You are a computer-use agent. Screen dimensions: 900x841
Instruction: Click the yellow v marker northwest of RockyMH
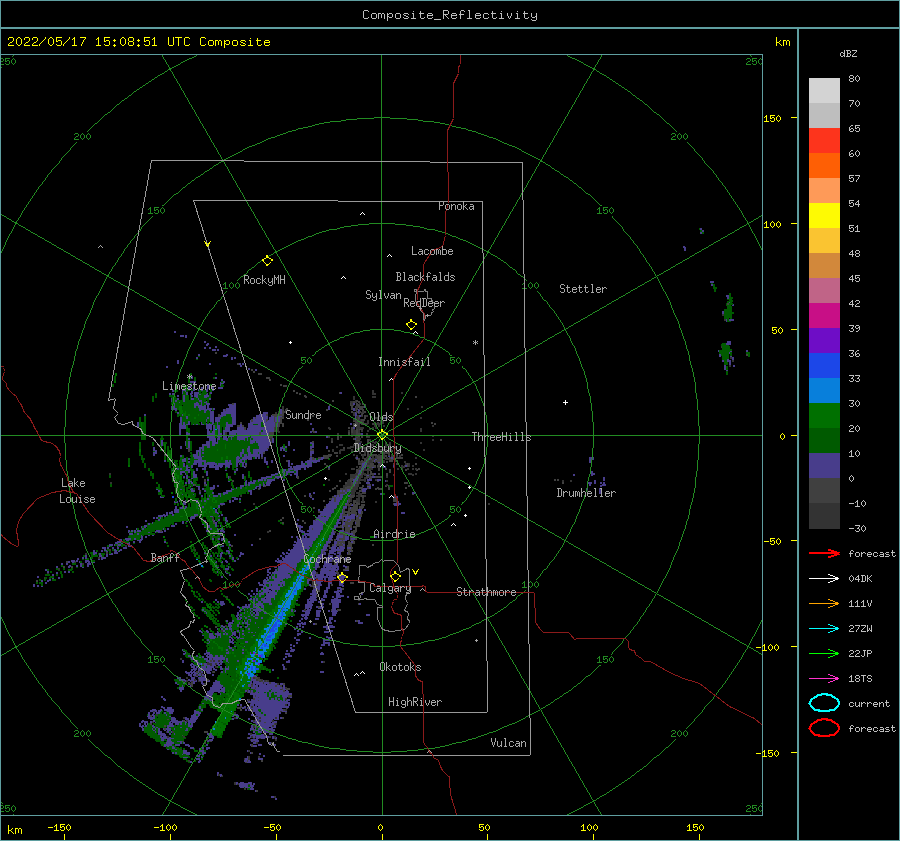(208, 244)
